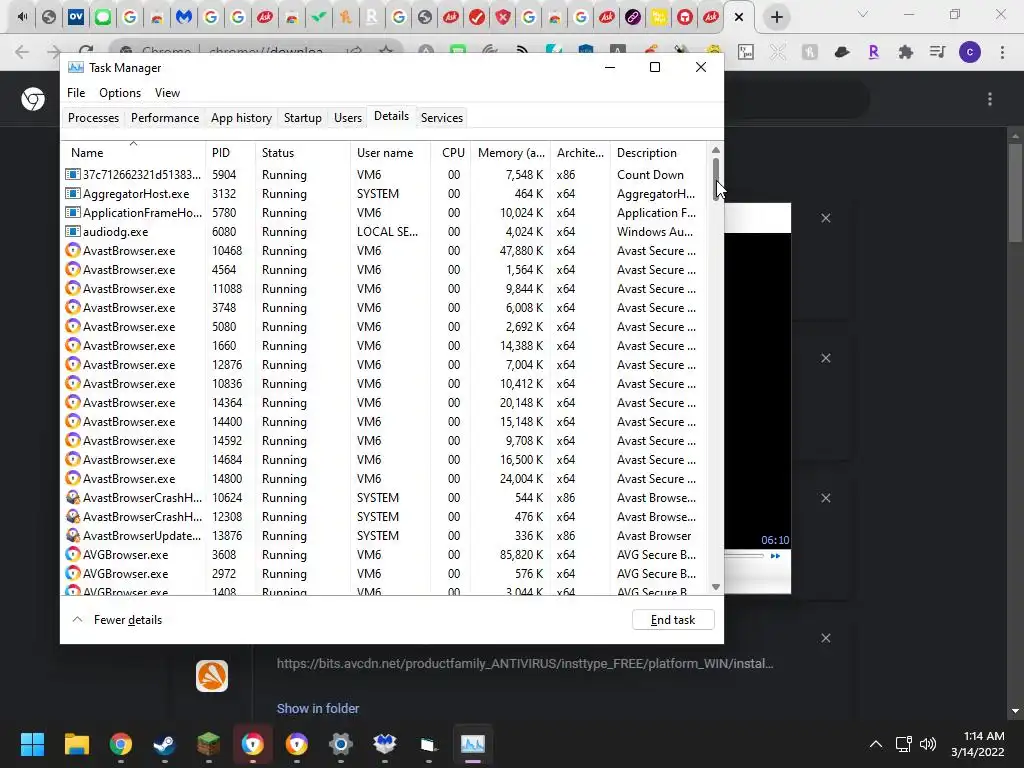1024x768 pixels.
Task: Switch to the Startup tab
Action: pyautogui.click(x=302, y=118)
